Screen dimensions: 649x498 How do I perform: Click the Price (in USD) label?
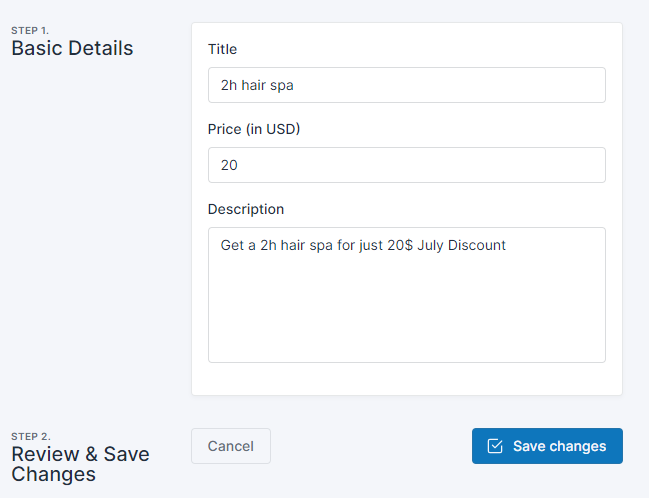click(254, 129)
